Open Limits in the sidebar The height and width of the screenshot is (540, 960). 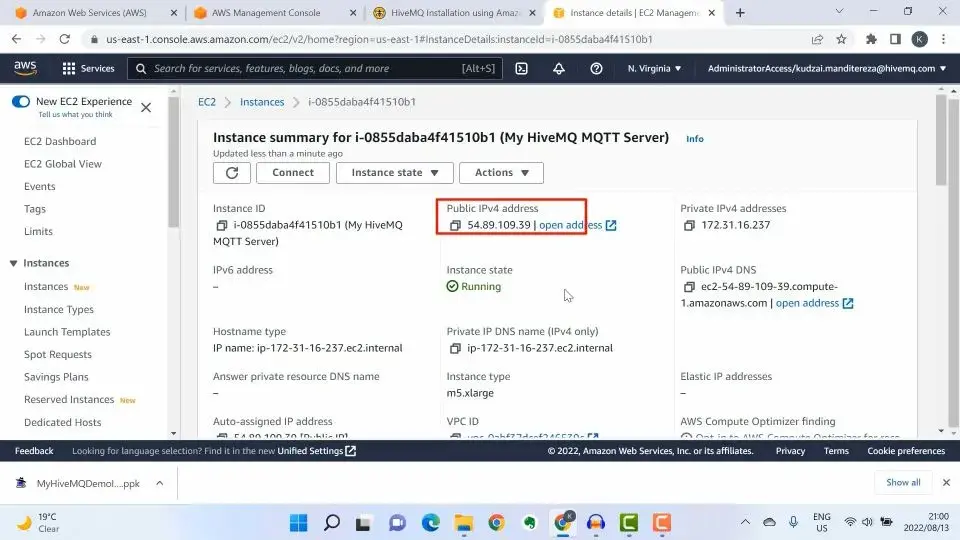pos(39,231)
